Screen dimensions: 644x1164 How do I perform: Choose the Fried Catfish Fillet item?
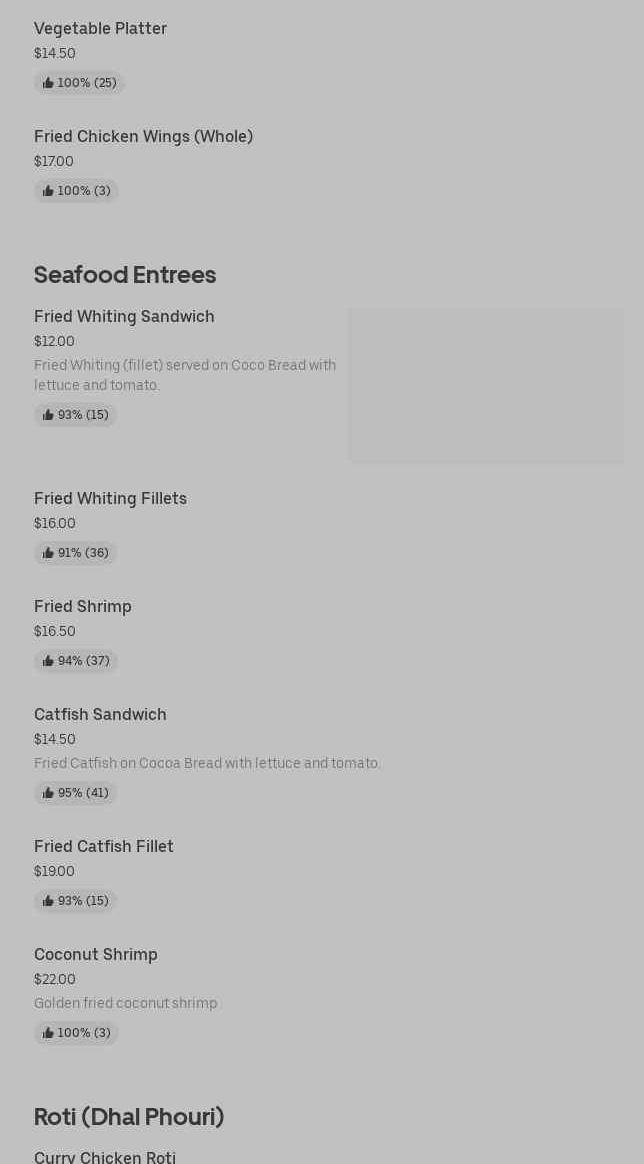pyautogui.click(x=104, y=847)
